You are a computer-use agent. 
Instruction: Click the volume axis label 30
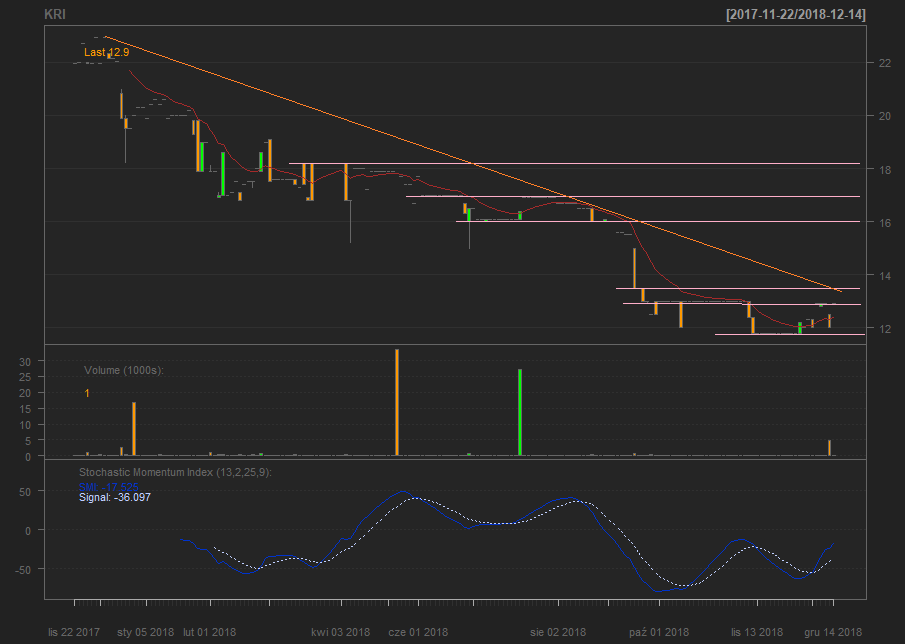pos(24,361)
